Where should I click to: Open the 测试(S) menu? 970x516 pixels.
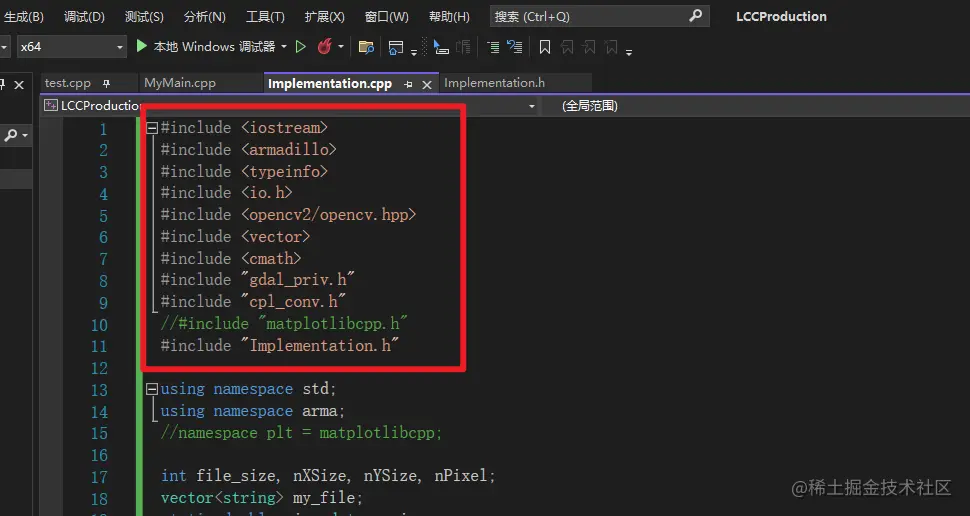click(x=144, y=17)
